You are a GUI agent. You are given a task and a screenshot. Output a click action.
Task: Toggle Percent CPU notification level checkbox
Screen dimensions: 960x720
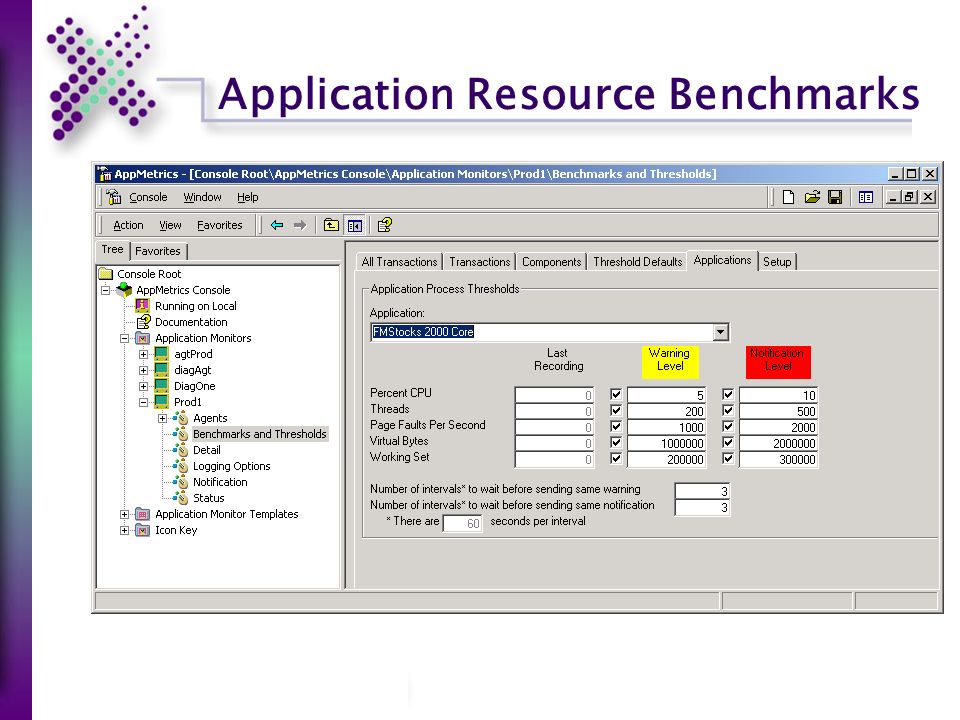click(728, 394)
